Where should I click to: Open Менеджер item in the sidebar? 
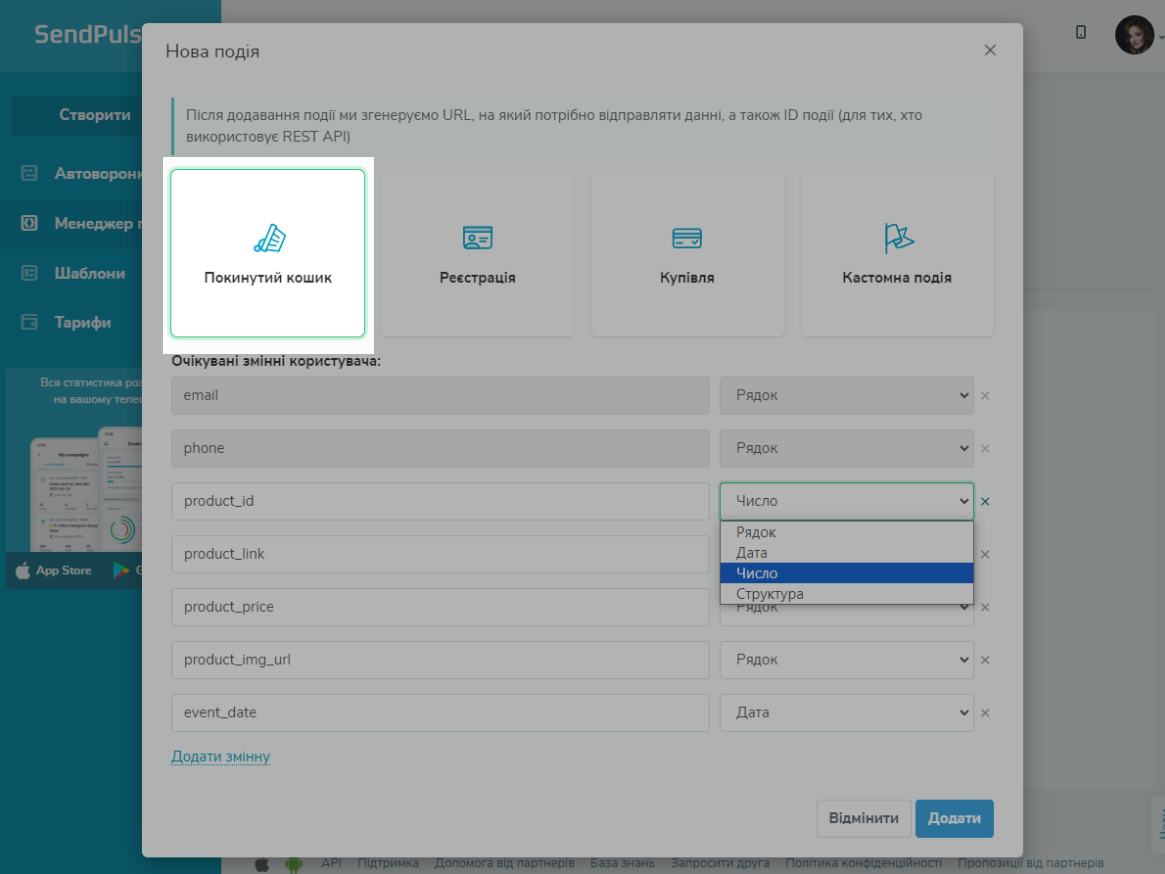coord(97,224)
